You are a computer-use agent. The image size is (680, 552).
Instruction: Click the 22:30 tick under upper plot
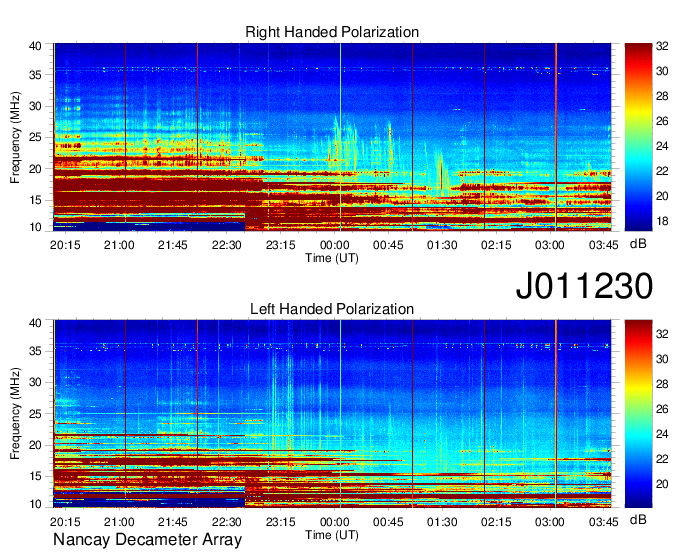(x=227, y=245)
